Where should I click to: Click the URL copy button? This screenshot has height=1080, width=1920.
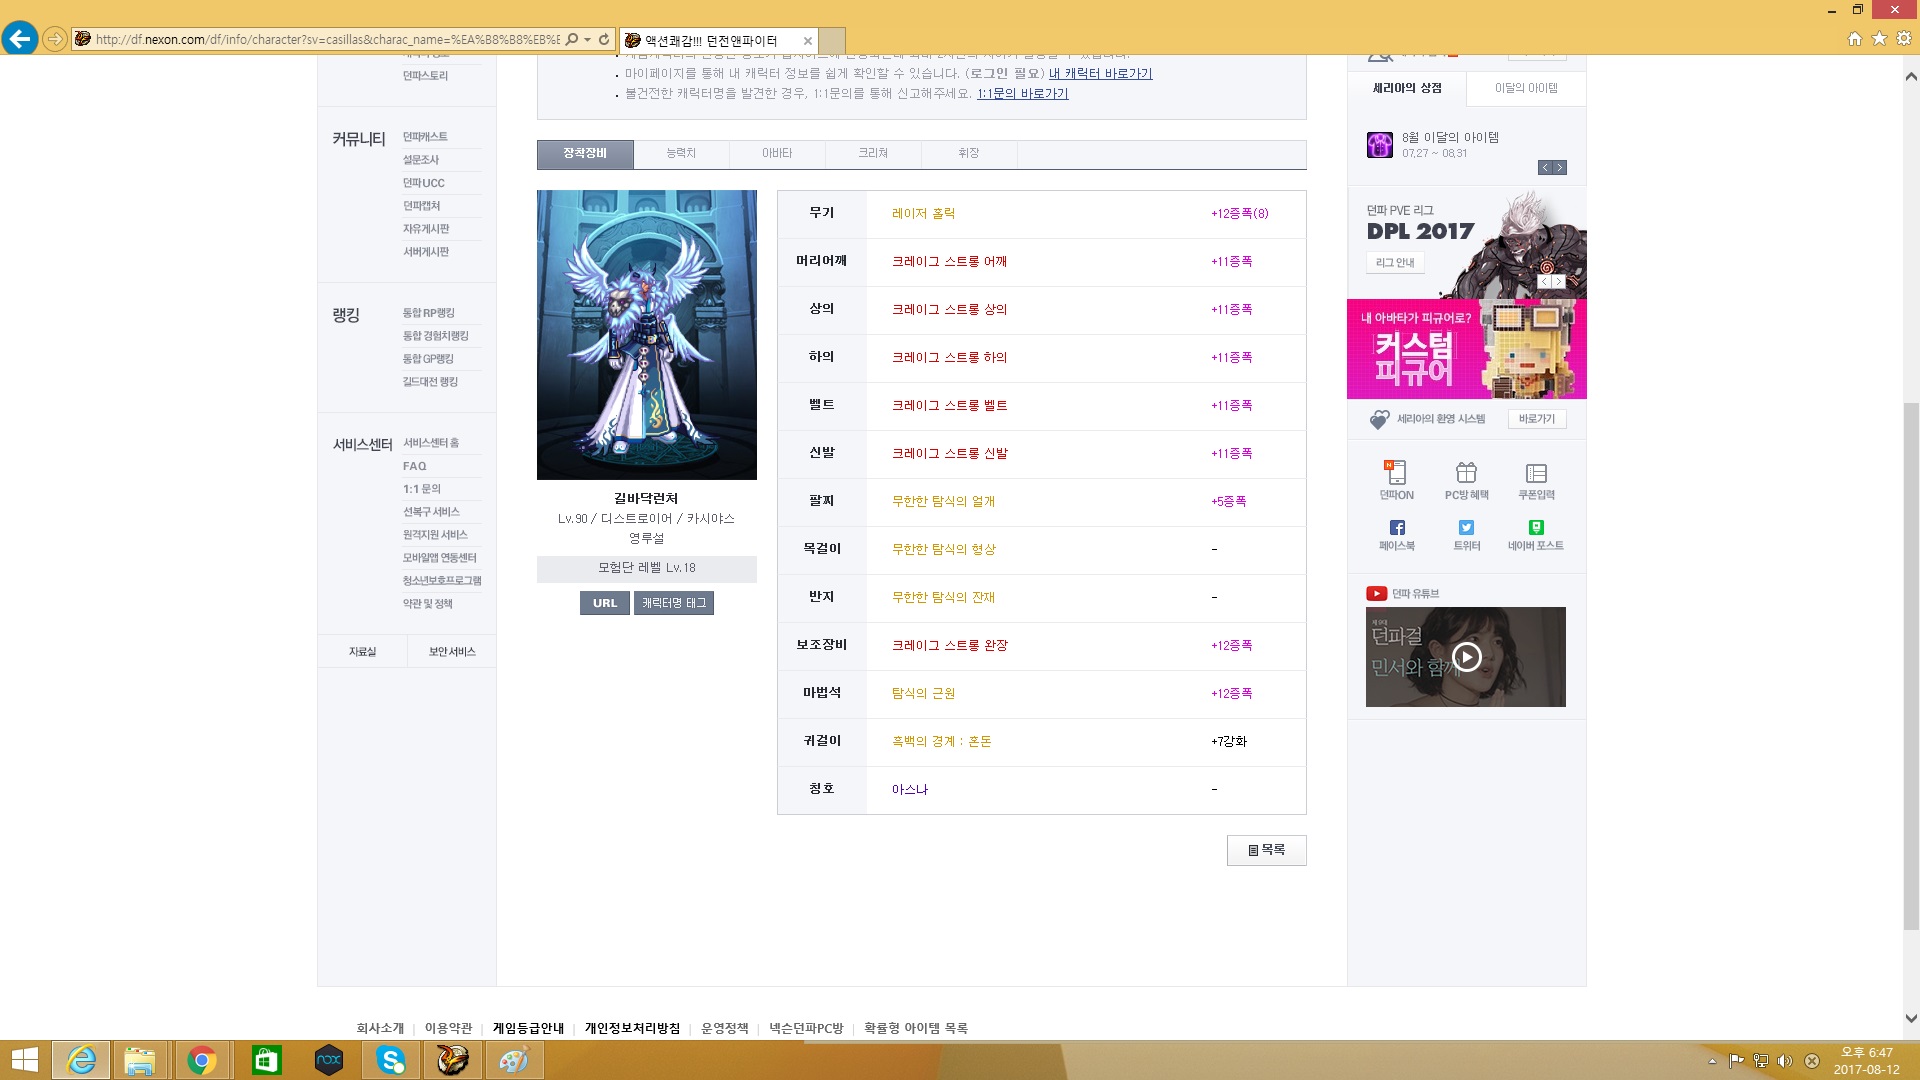click(x=604, y=603)
